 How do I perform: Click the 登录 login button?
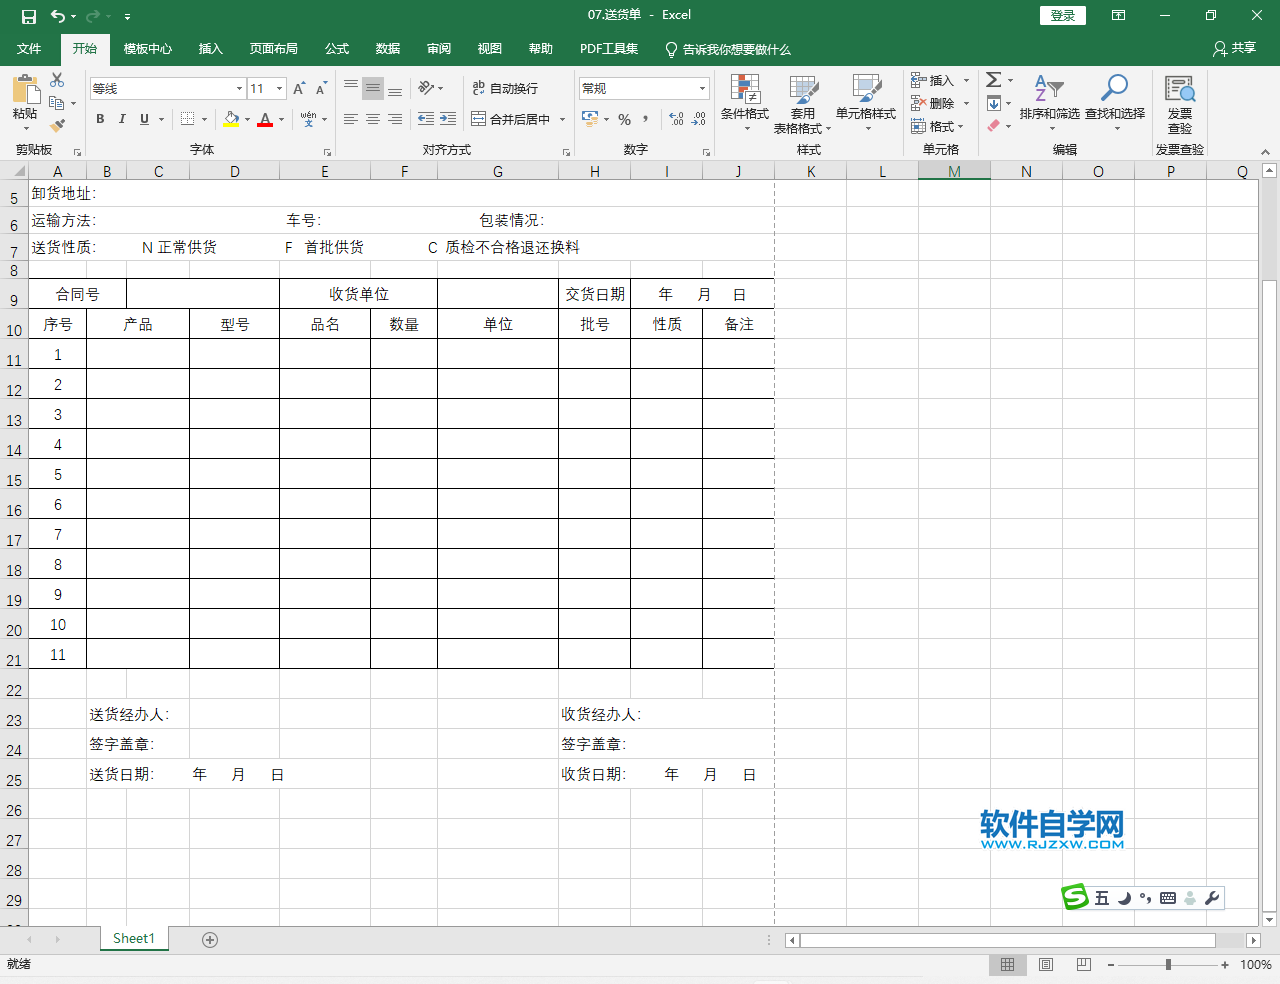tap(1063, 15)
